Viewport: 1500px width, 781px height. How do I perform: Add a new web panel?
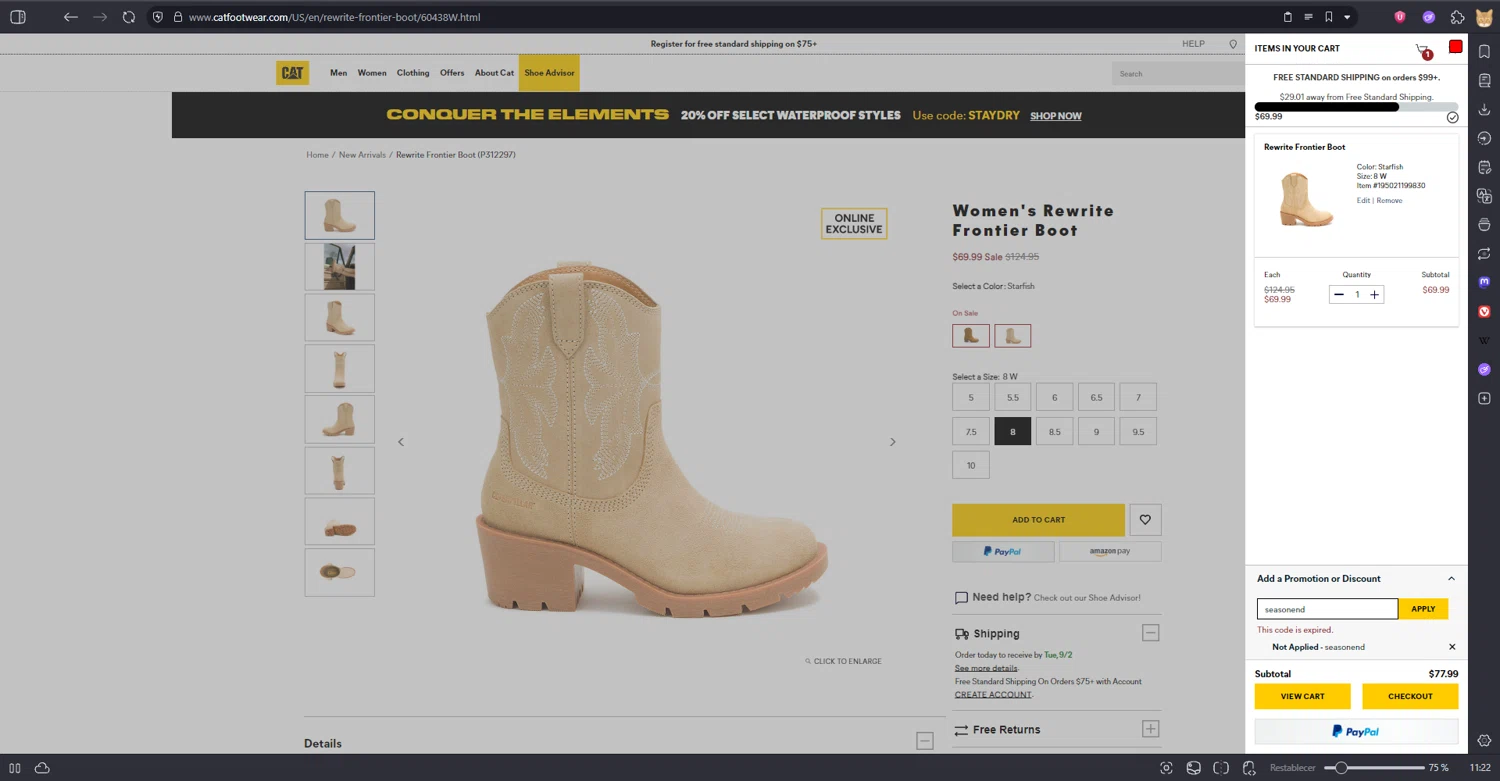click(1485, 399)
